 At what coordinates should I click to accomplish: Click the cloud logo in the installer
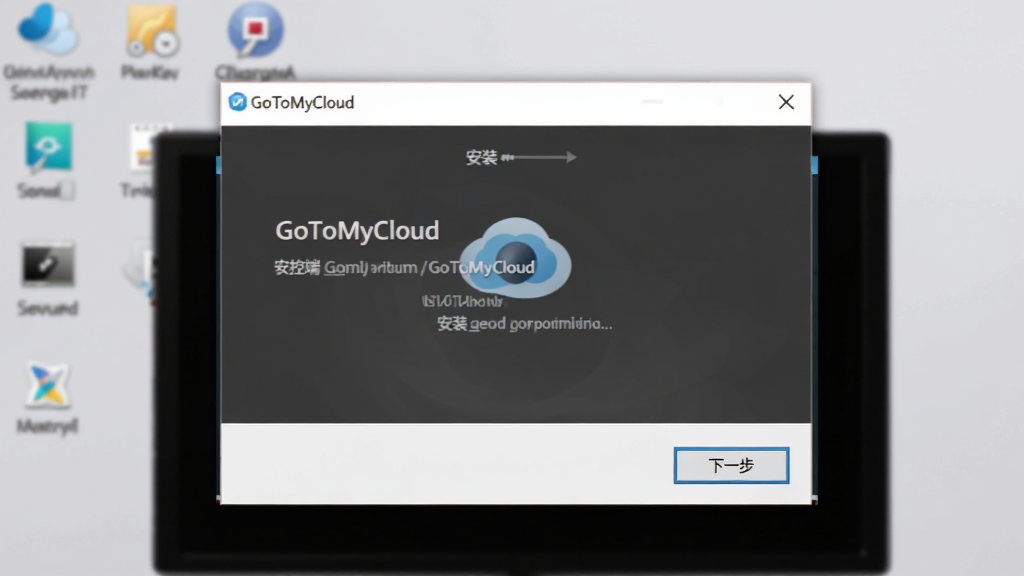(515, 257)
